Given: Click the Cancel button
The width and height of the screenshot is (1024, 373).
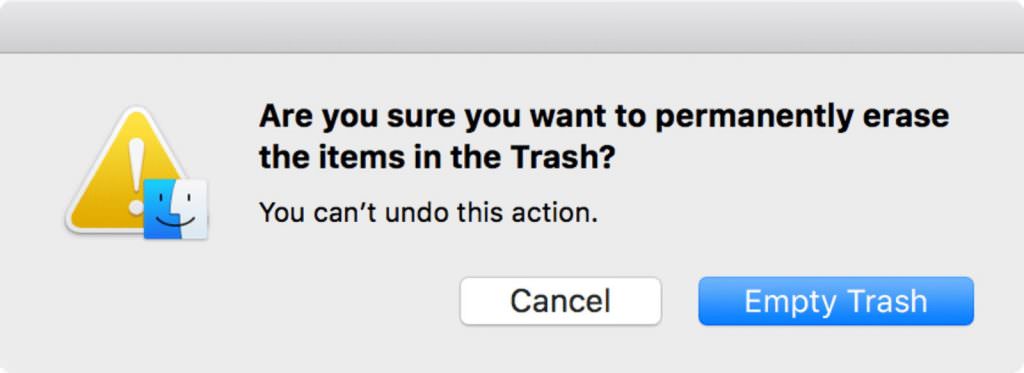Looking at the screenshot, I should point(560,301).
